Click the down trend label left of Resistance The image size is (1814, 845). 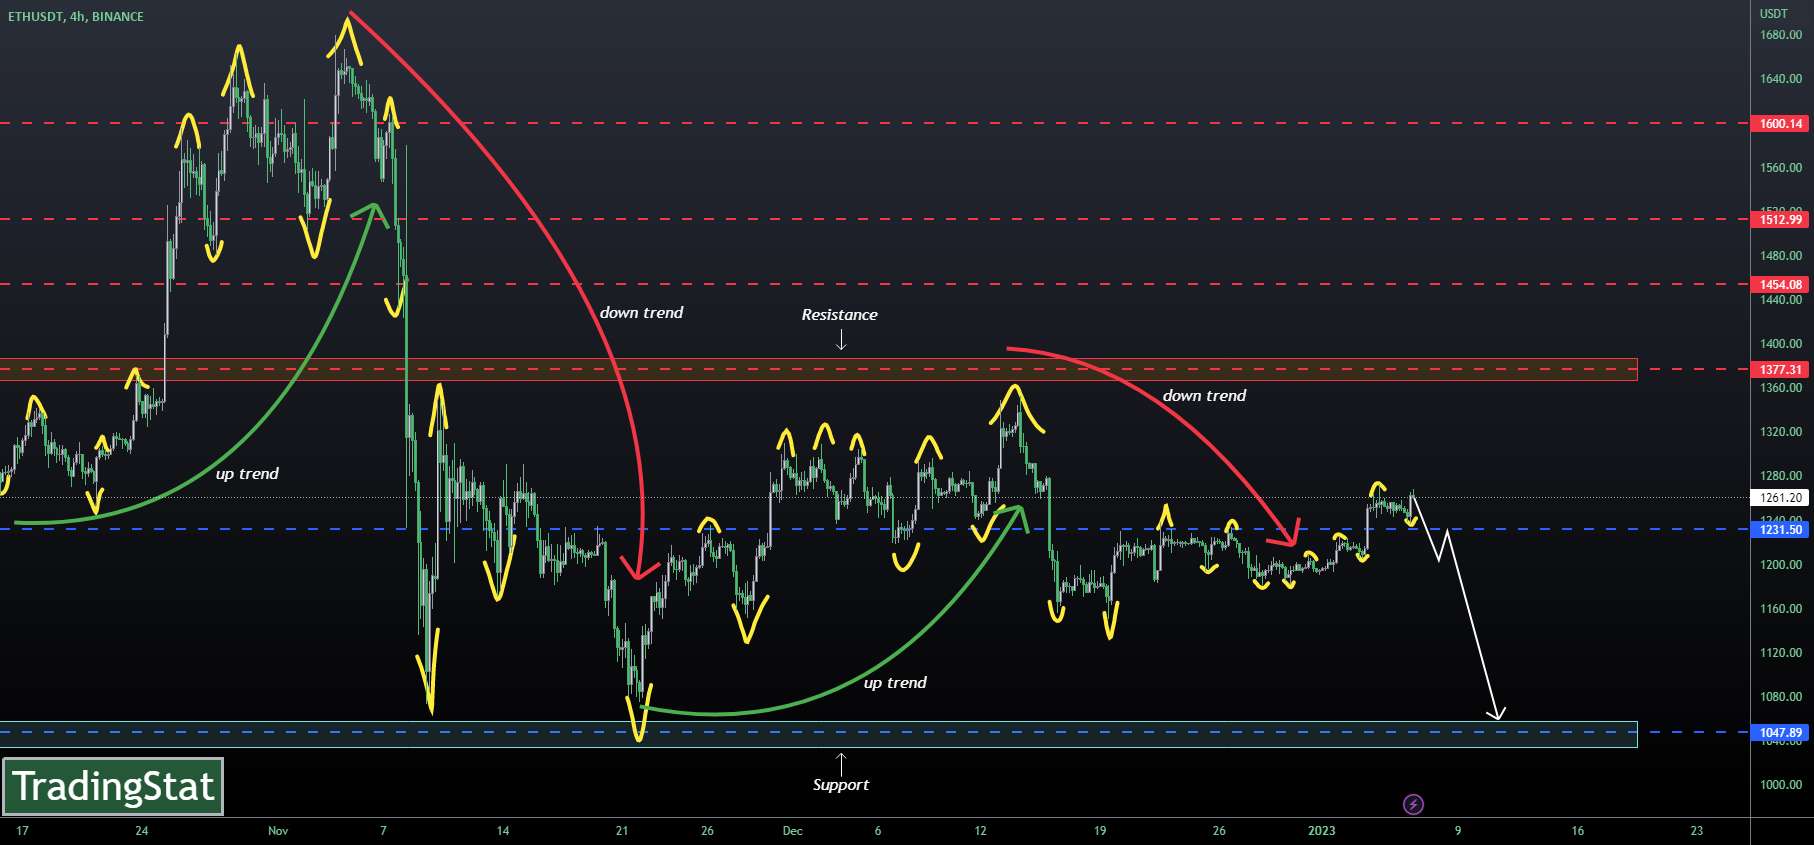click(641, 313)
